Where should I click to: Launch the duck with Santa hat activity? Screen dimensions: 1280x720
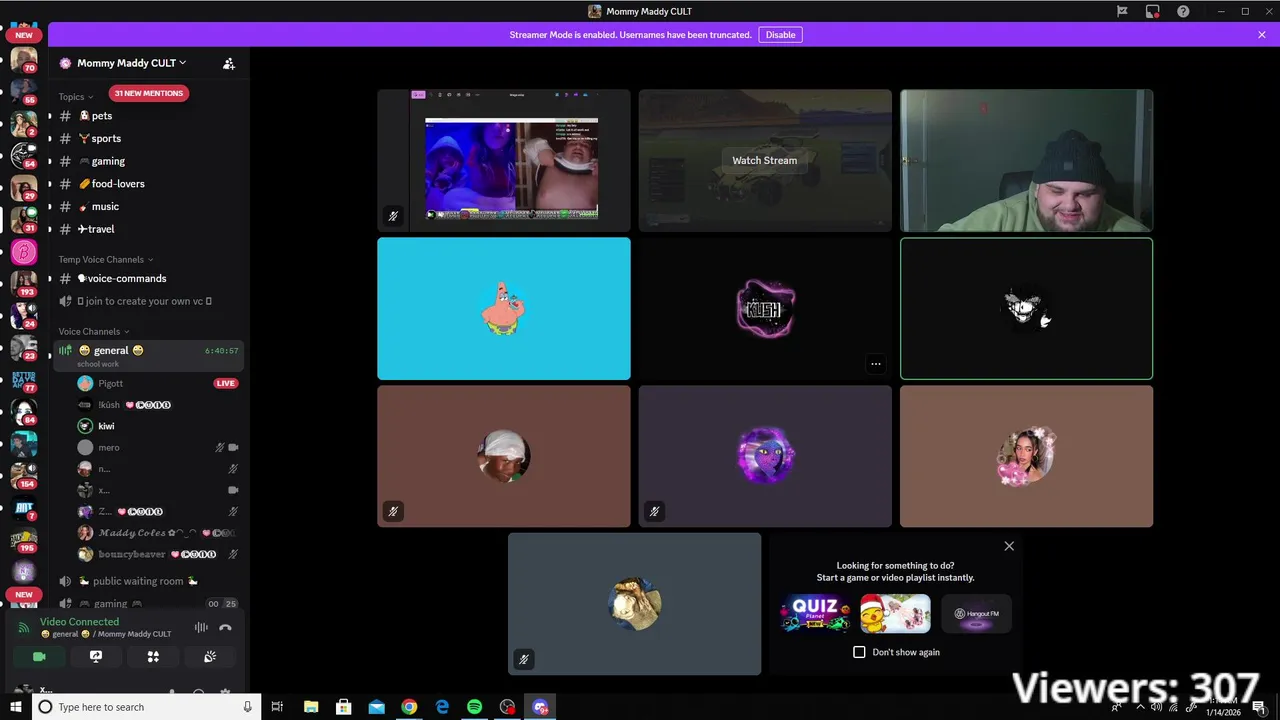tap(896, 613)
